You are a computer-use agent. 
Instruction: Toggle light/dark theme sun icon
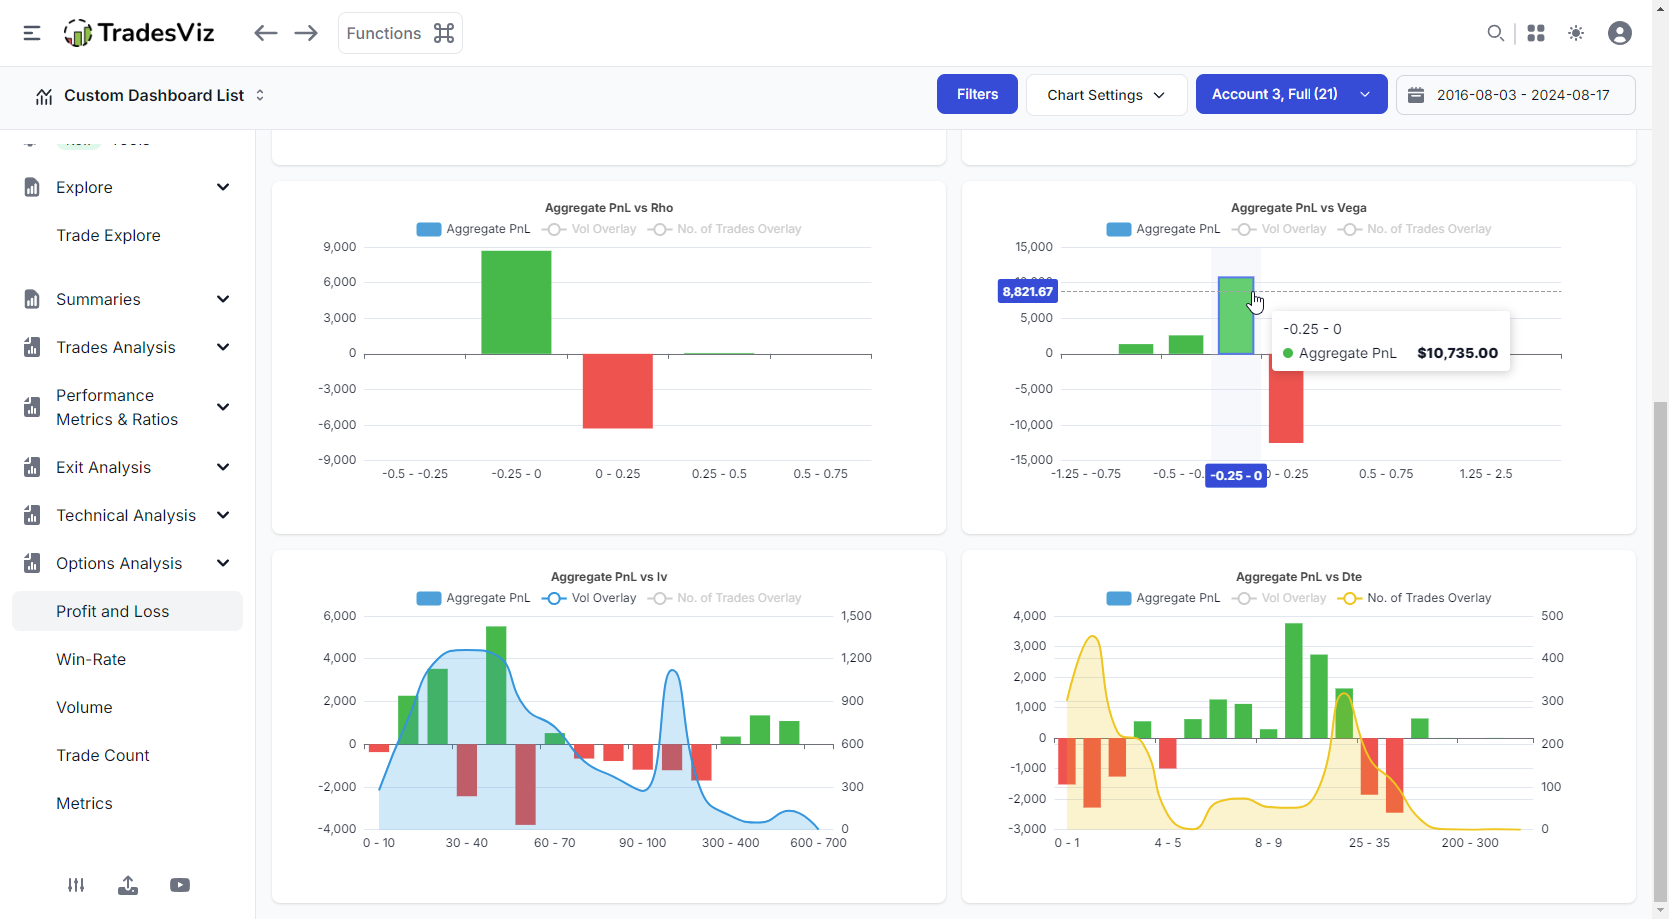click(1576, 33)
